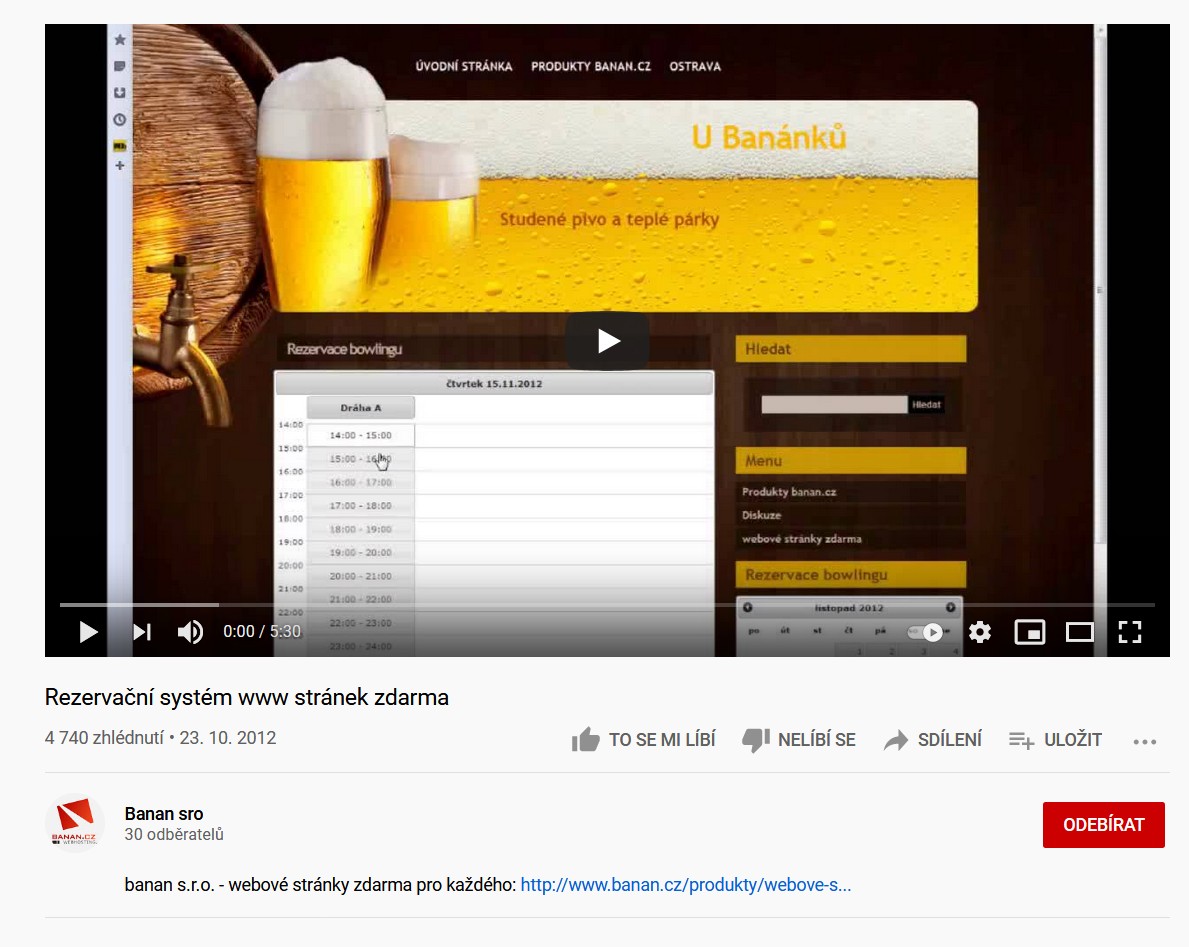
Task: Open the more actions menu (three dots)
Action: coord(1142,739)
